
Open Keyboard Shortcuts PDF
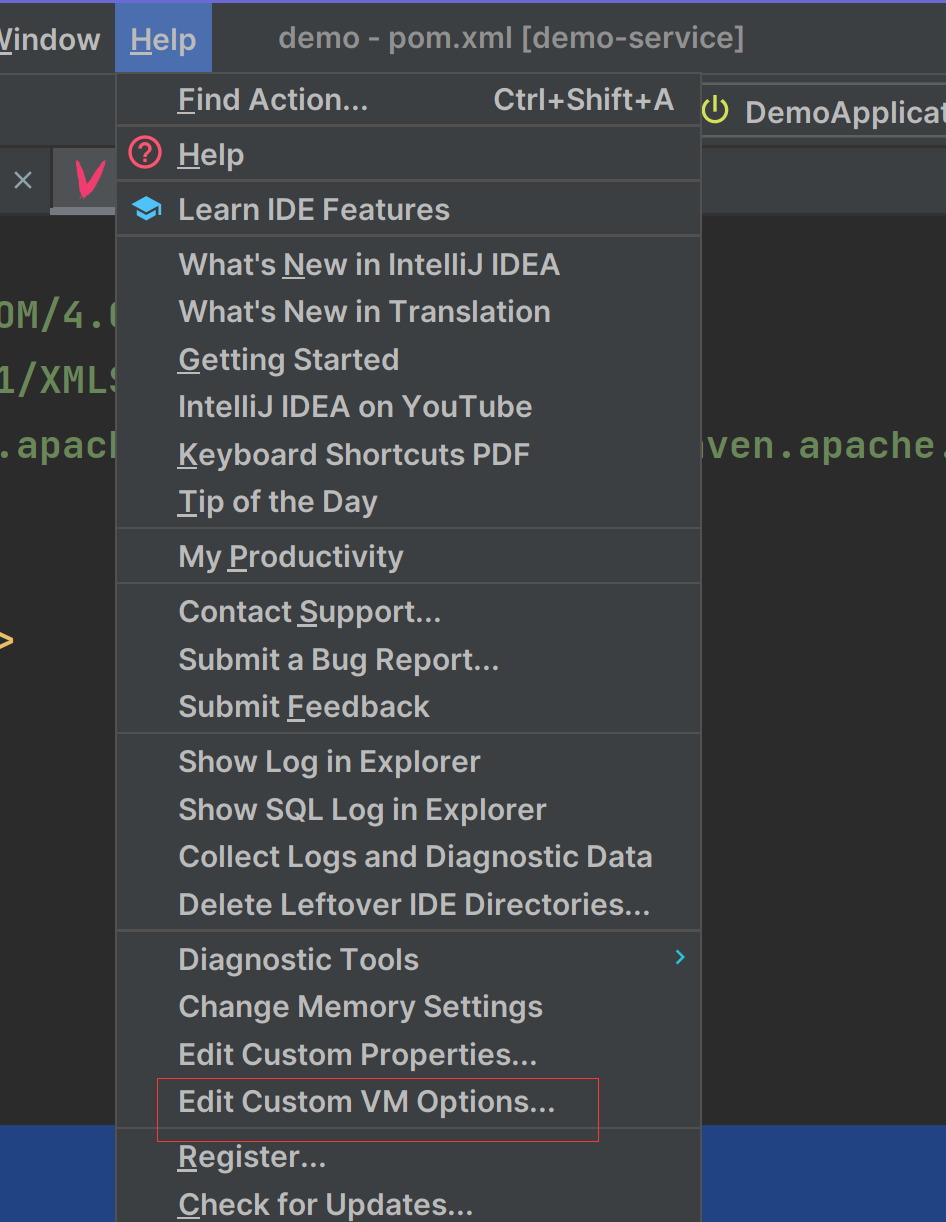click(x=354, y=455)
